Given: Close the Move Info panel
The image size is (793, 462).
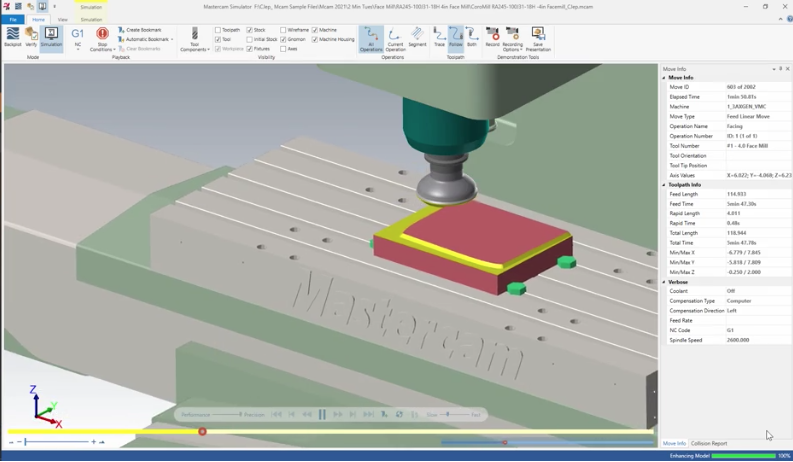Looking at the screenshot, I should pos(787,69).
